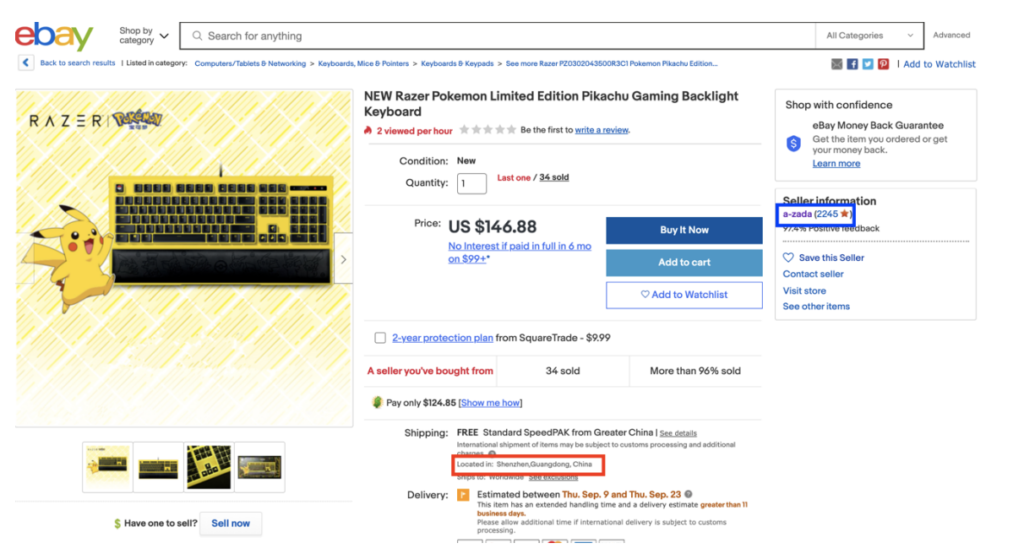This screenshot has width=1024, height=554.
Task: Select the third product thumbnail
Action: point(209,467)
